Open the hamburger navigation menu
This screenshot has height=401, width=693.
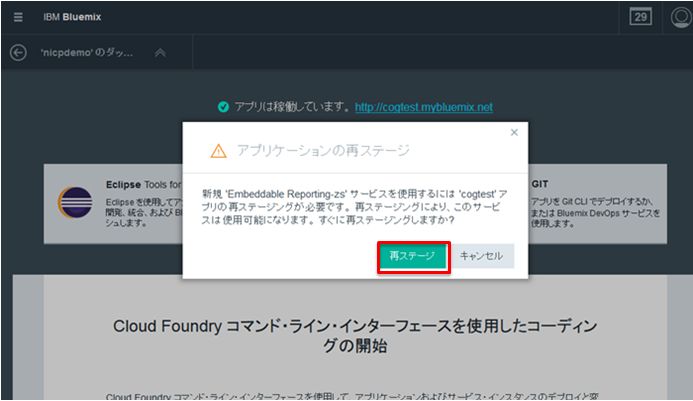[x=19, y=18]
